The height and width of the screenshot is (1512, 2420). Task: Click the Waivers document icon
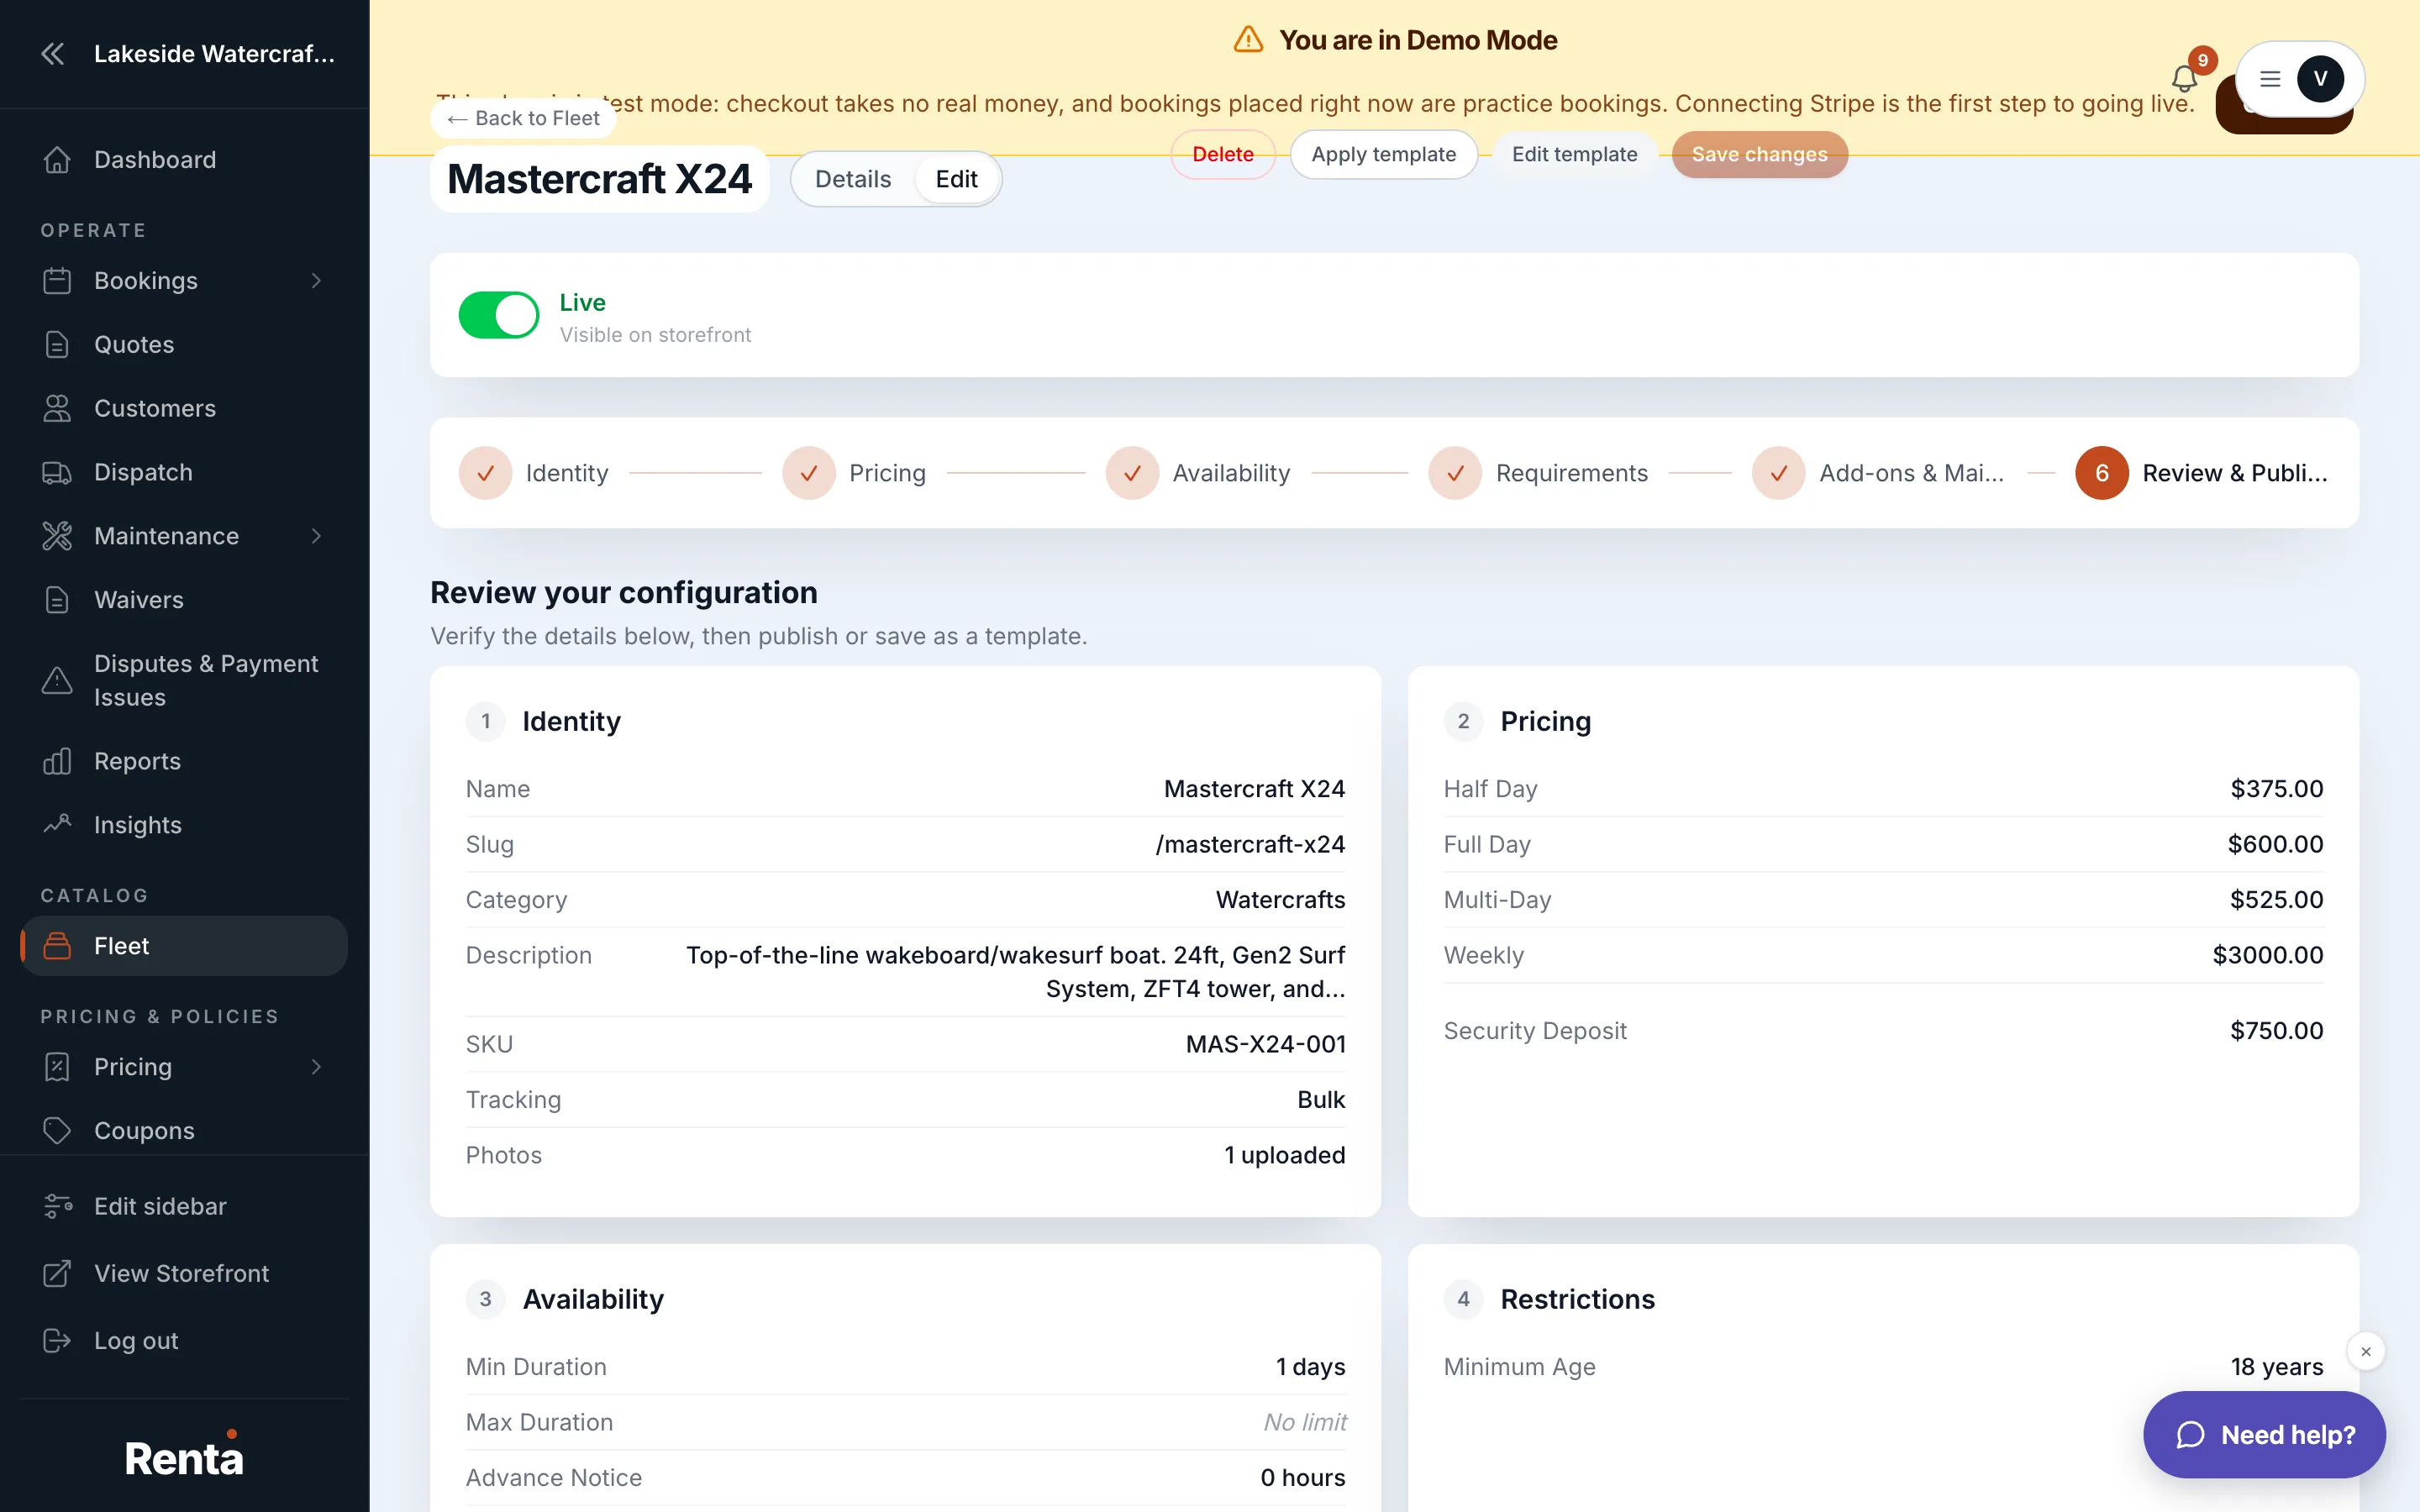point(57,601)
